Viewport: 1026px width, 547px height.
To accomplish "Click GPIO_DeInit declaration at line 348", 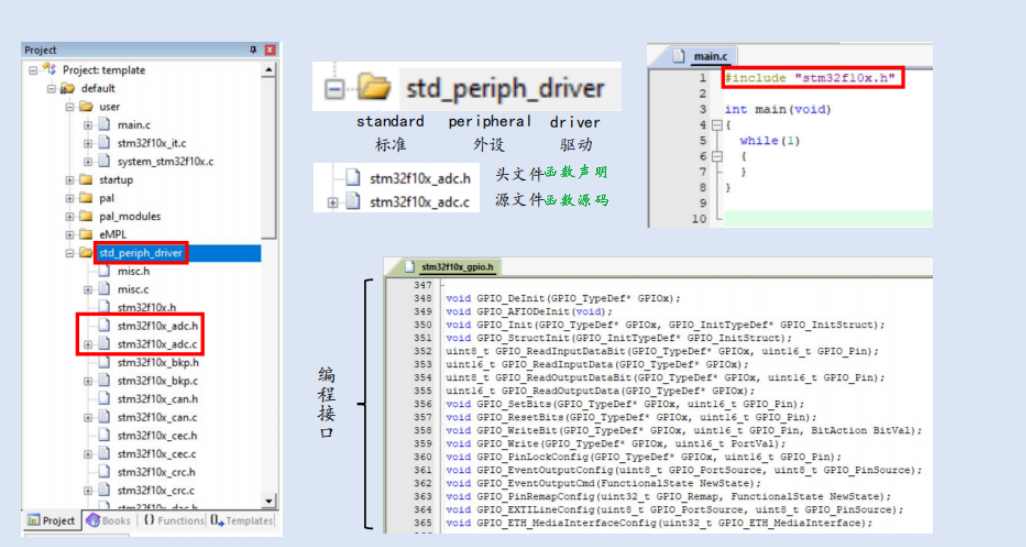I will [x=563, y=299].
